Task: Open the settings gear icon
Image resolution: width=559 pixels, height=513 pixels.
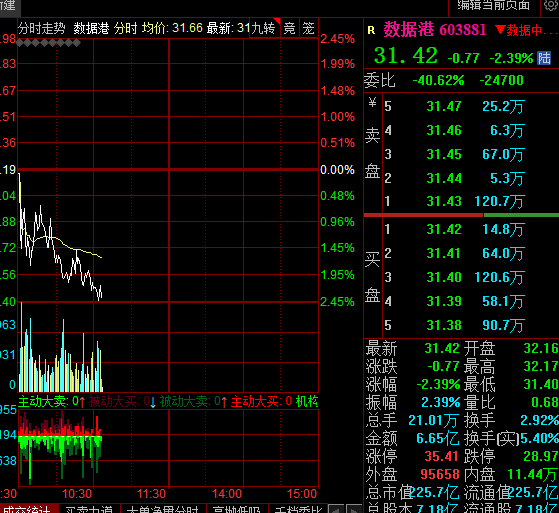Action: 551,6
